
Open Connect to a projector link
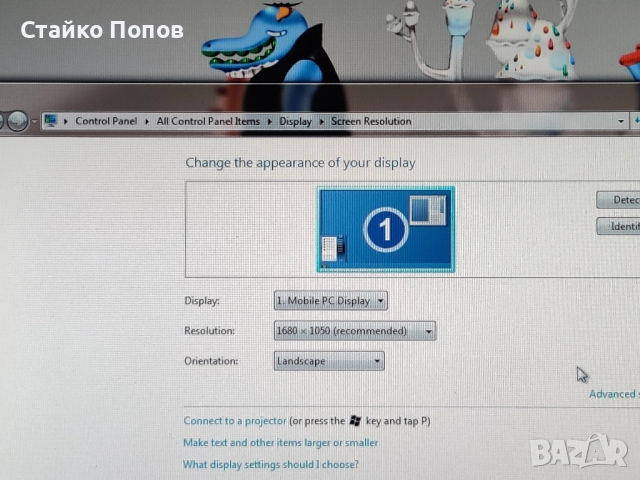tap(235, 421)
